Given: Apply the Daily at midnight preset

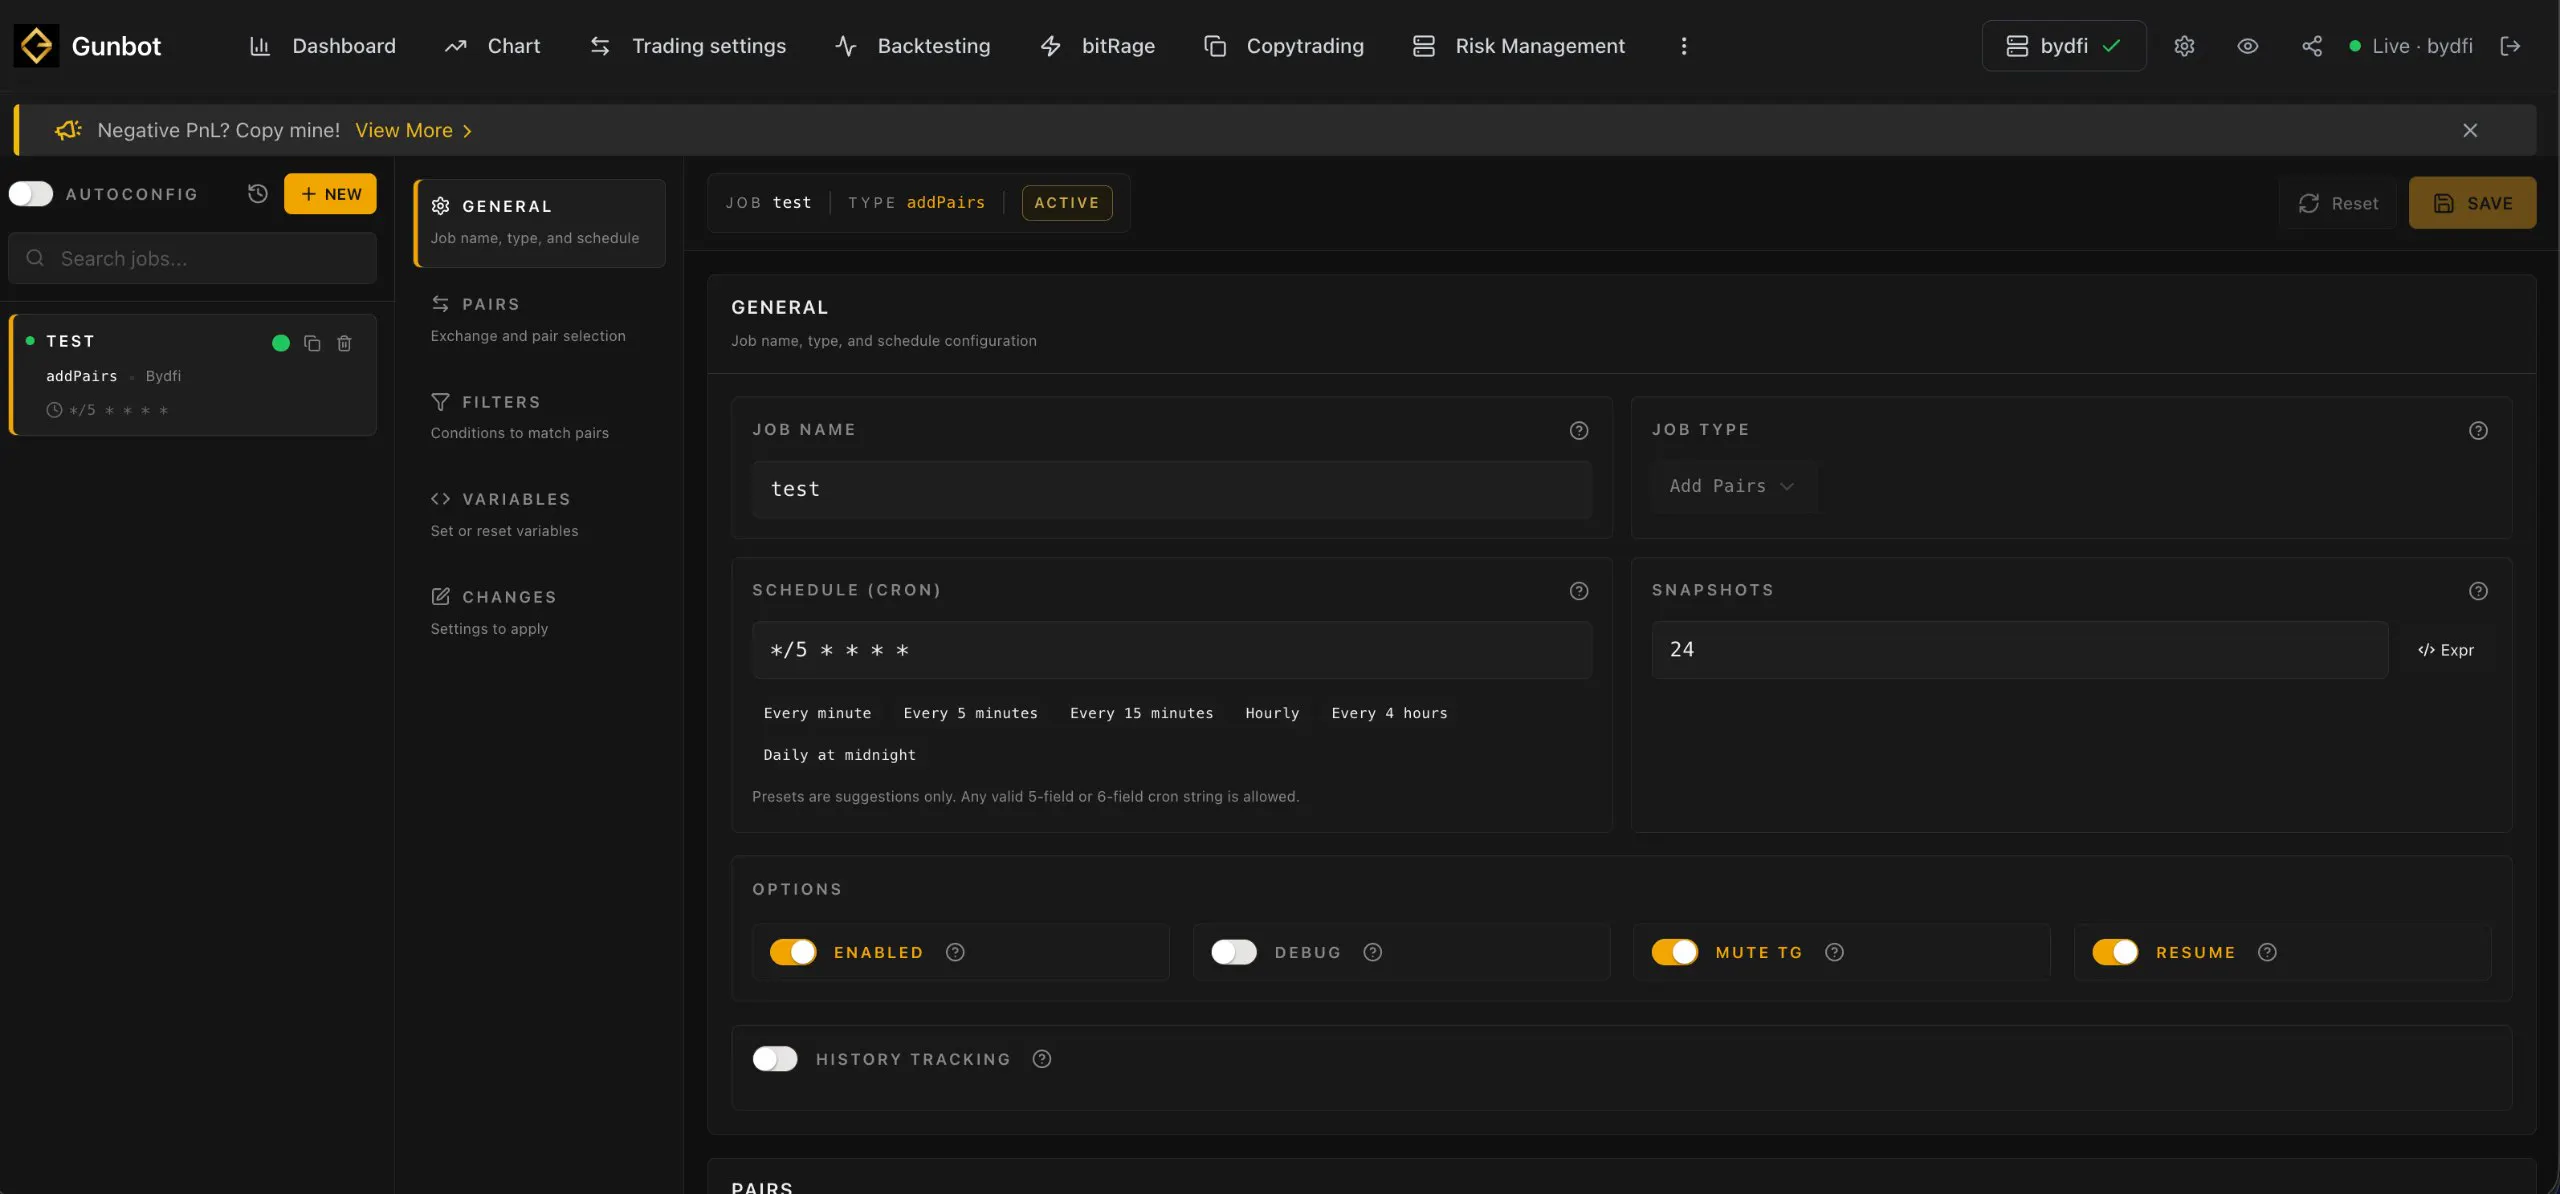Looking at the screenshot, I should tap(839, 755).
